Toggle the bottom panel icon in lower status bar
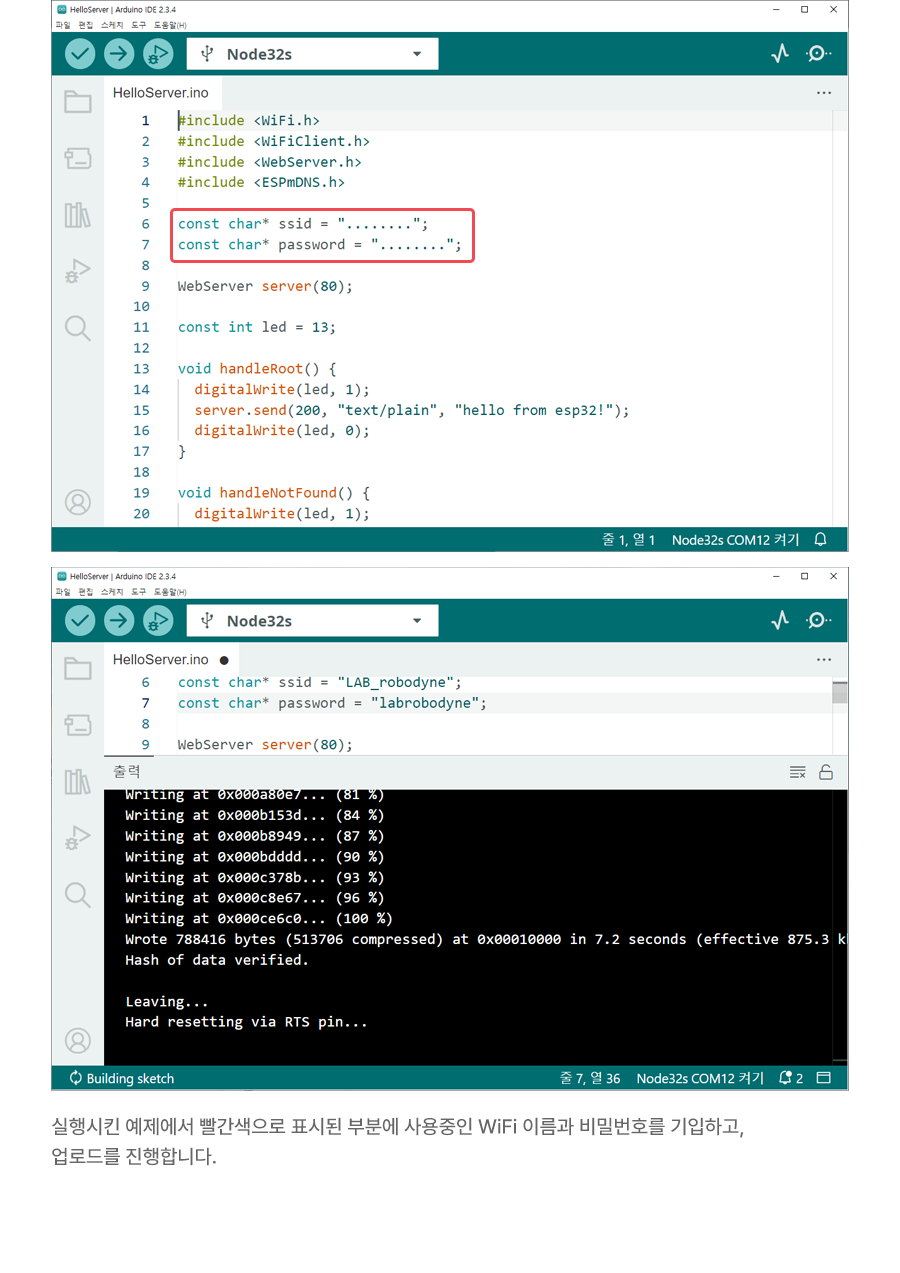 [x=824, y=1078]
